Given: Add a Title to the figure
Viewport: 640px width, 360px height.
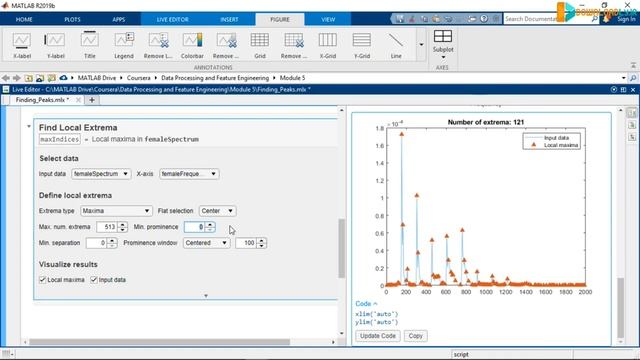Looking at the screenshot, I should tap(89, 45).
